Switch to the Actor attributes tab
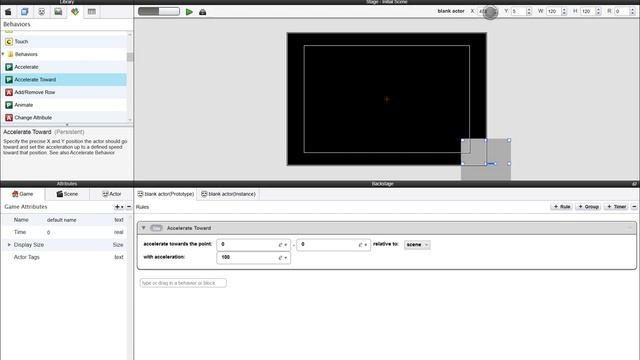Image resolution: width=640 pixels, height=360 pixels. tap(111, 194)
